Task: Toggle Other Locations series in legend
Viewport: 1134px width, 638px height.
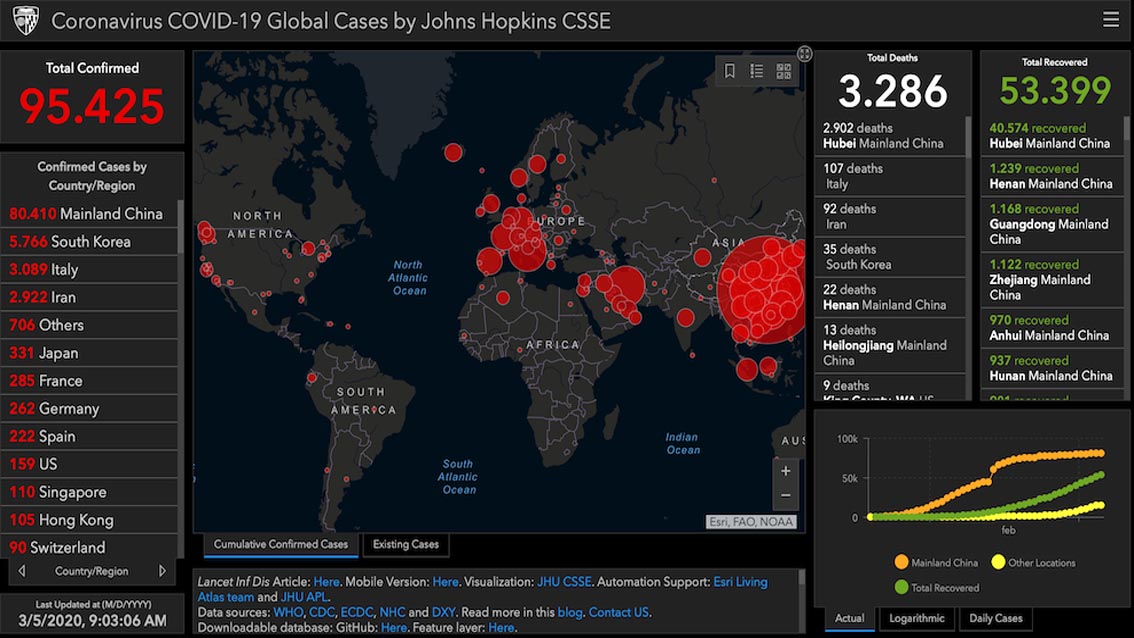Action: pos(1033,562)
